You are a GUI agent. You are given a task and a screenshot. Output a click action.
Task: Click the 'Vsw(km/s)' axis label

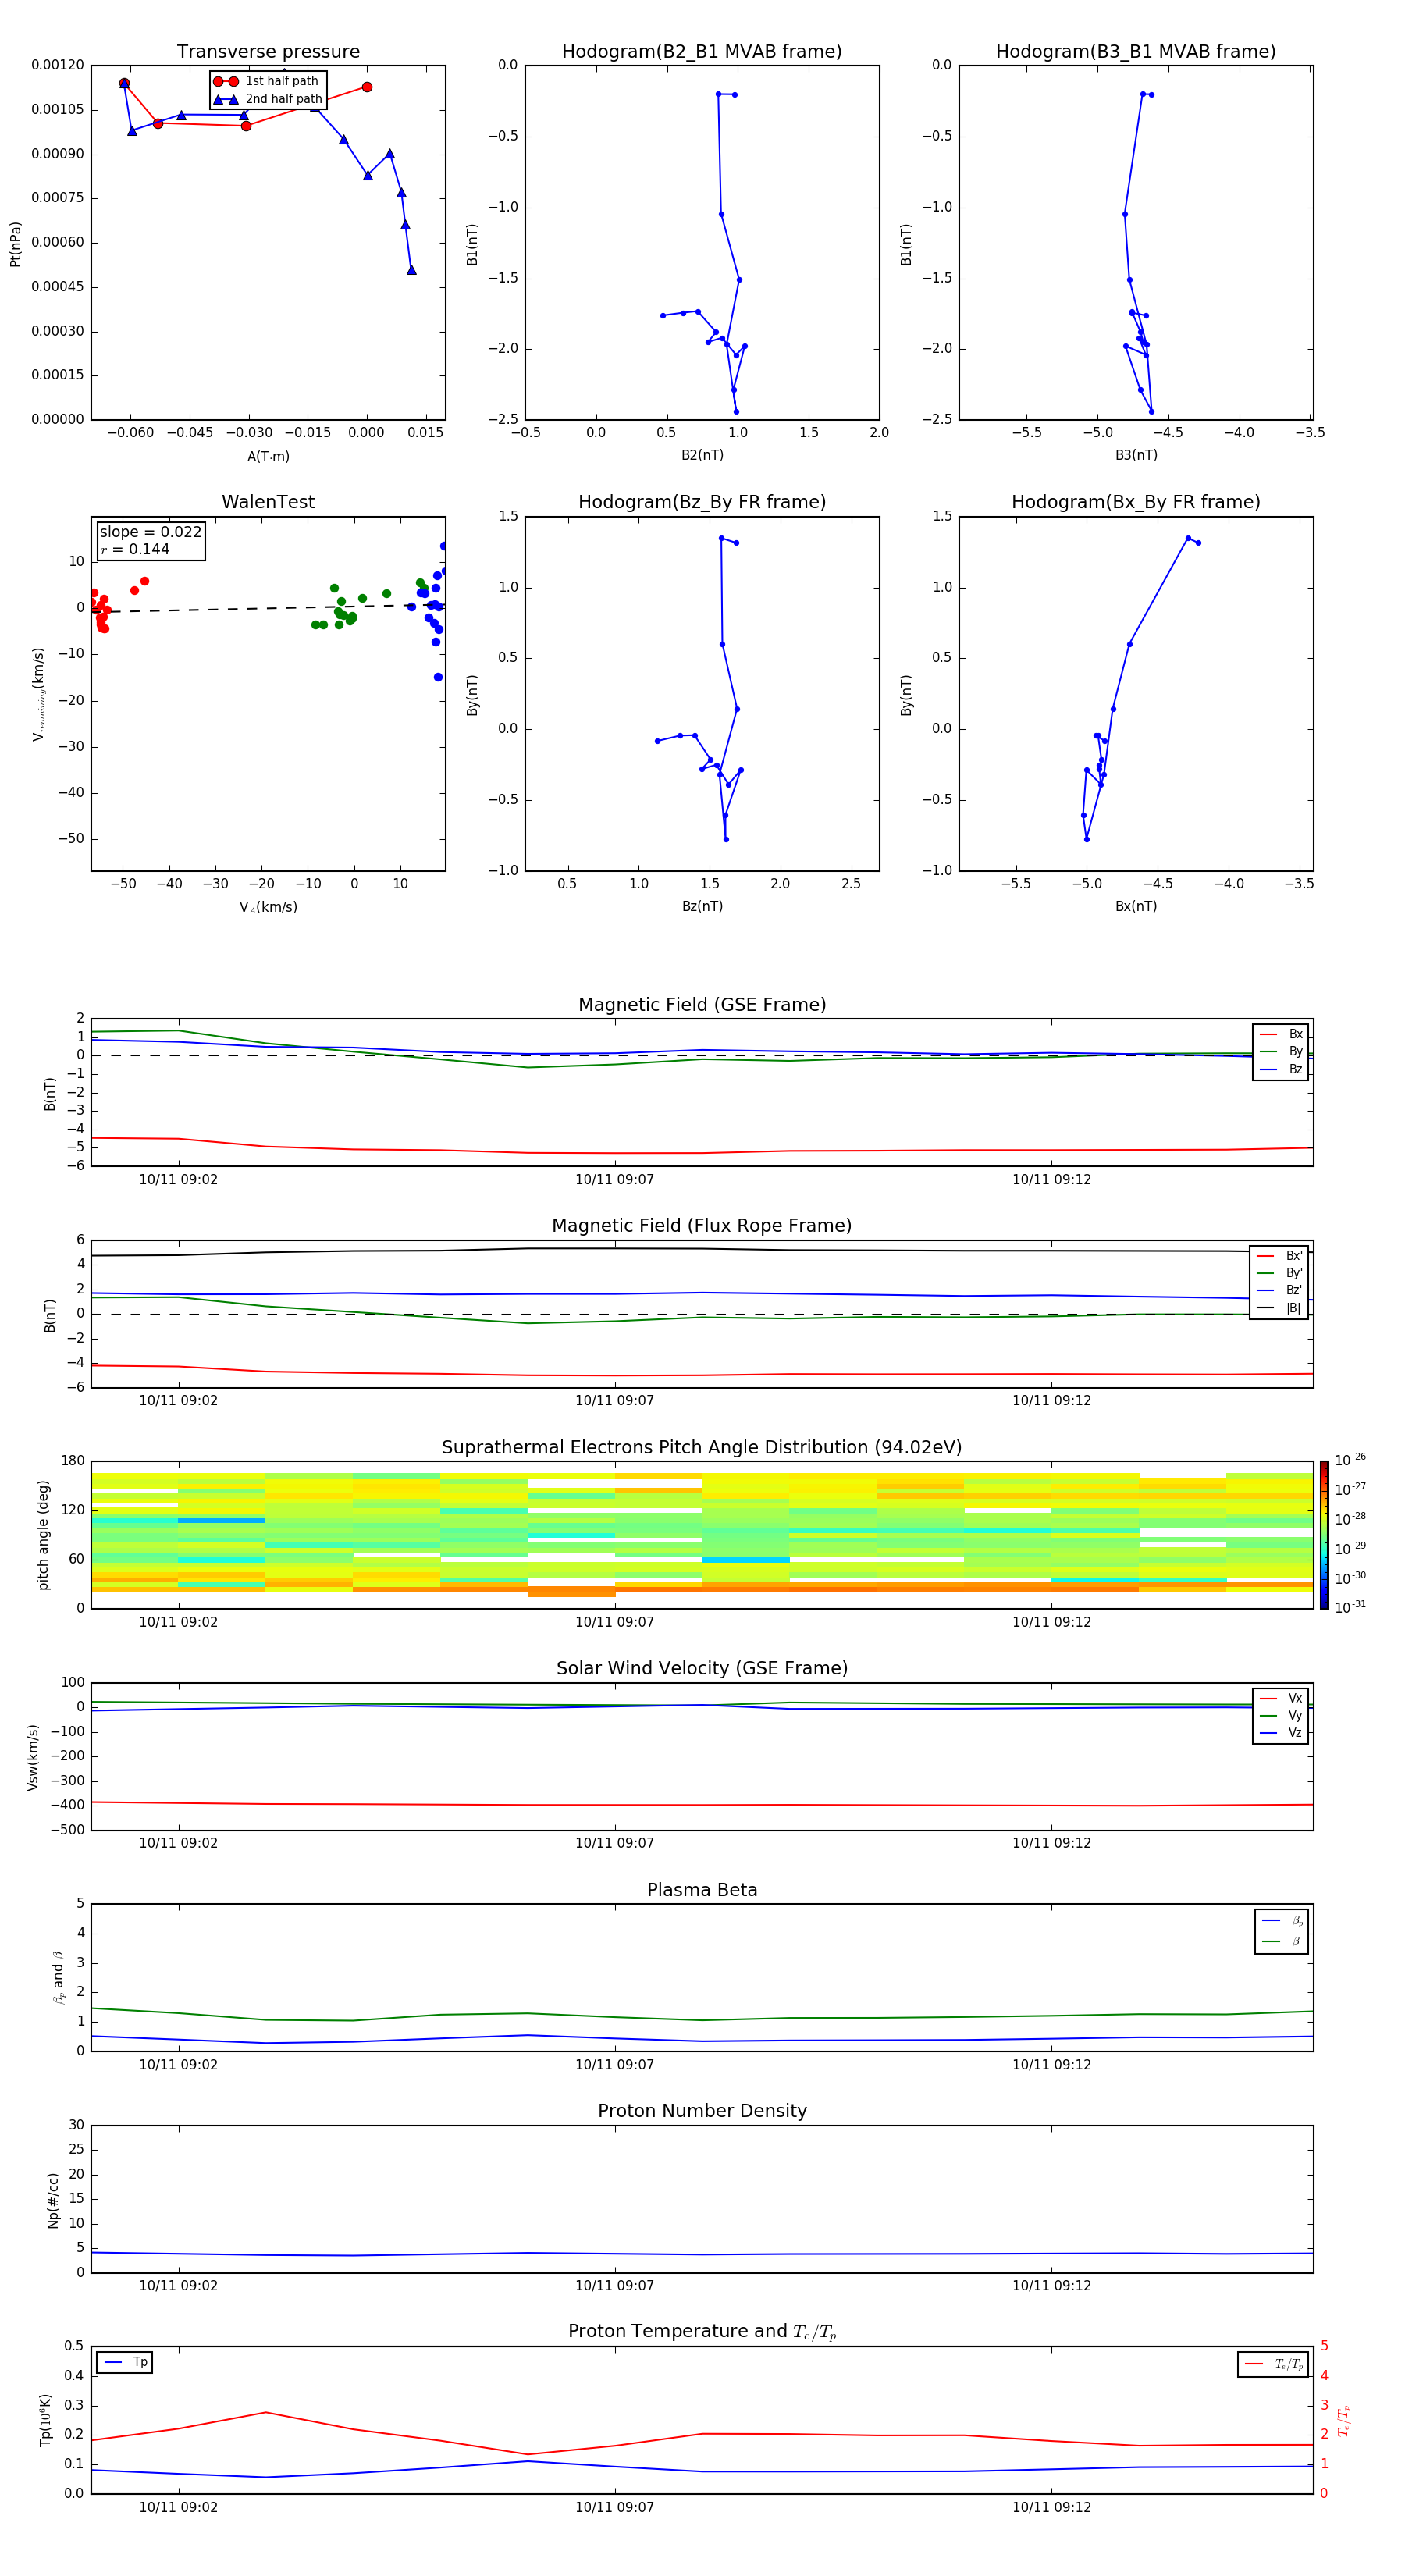click(x=32, y=1757)
